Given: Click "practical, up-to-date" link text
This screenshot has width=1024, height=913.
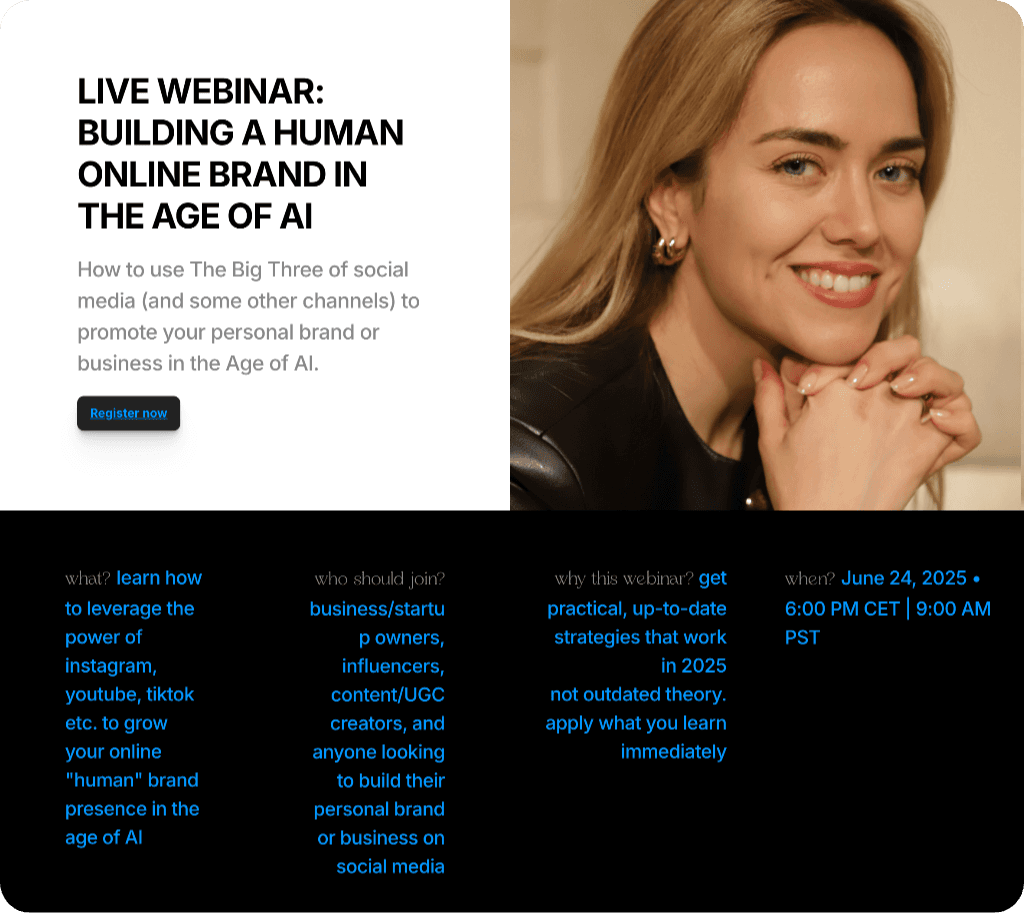Looking at the screenshot, I should click(637, 609).
